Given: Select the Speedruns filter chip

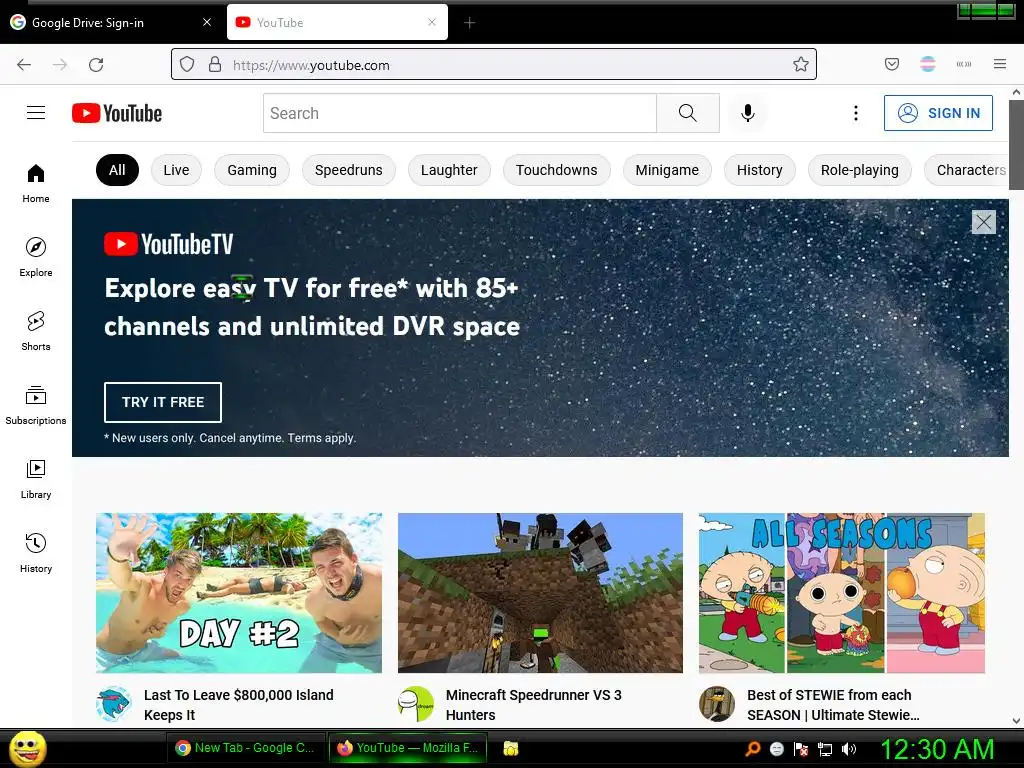Looking at the screenshot, I should [x=349, y=170].
